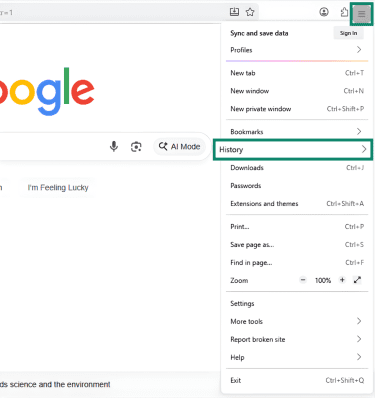Expand the More tools submenu
The width and height of the screenshot is (375, 398).
[x=297, y=322]
